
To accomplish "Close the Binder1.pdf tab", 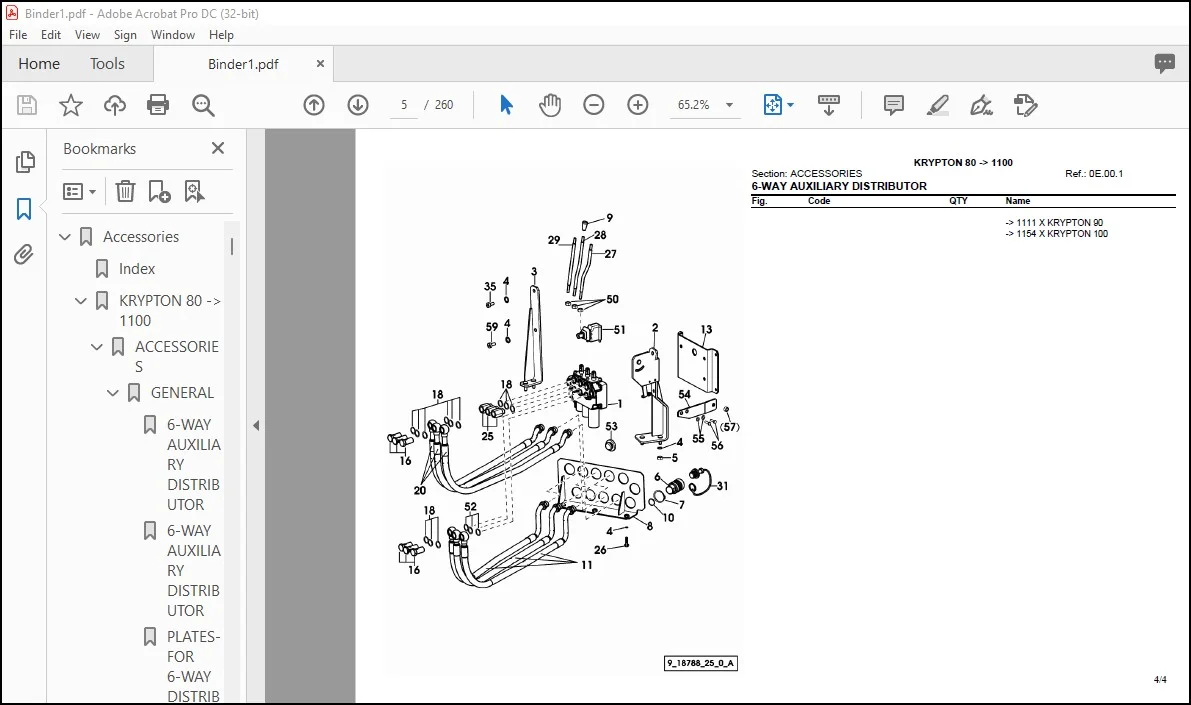I will [x=320, y=64].
